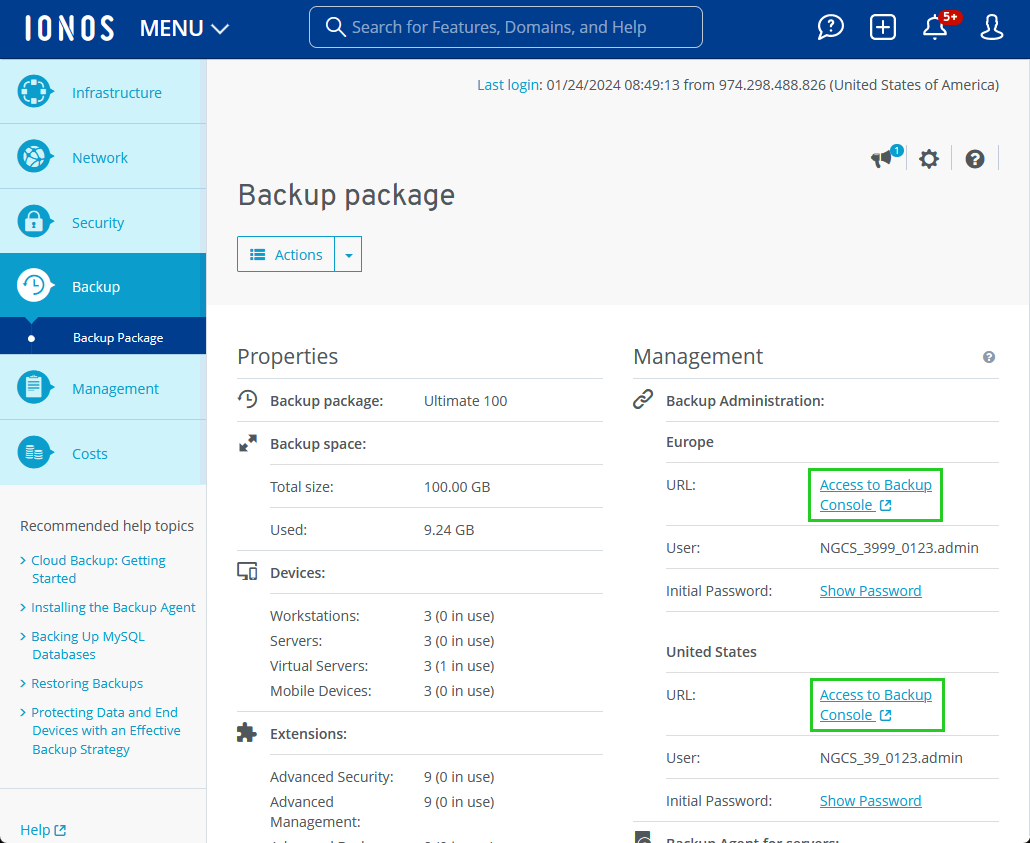1030x843 pixels.
Task: Open settings gear icon
Action: tap(929, 159)
